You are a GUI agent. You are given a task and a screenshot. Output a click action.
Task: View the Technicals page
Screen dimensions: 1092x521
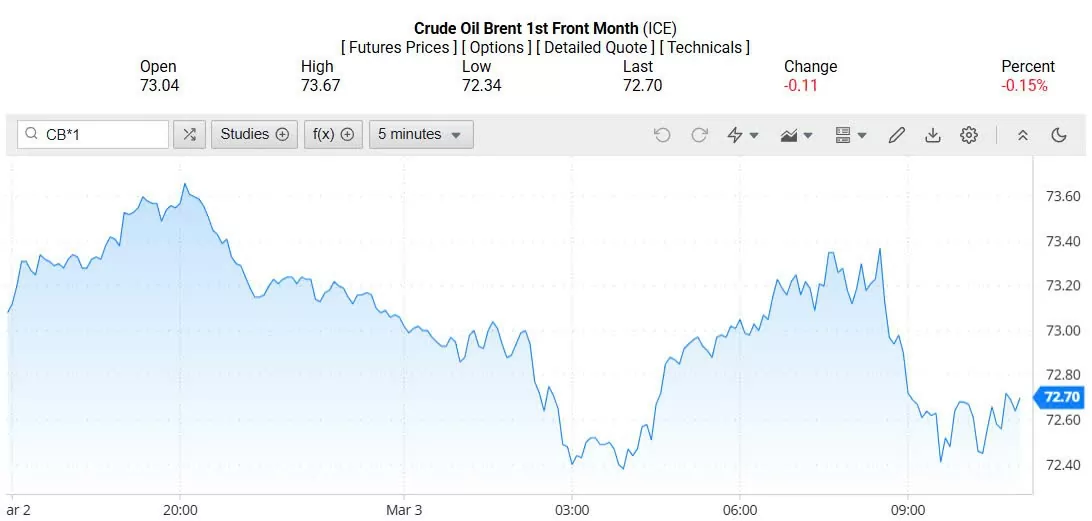[x=705, y=47]
